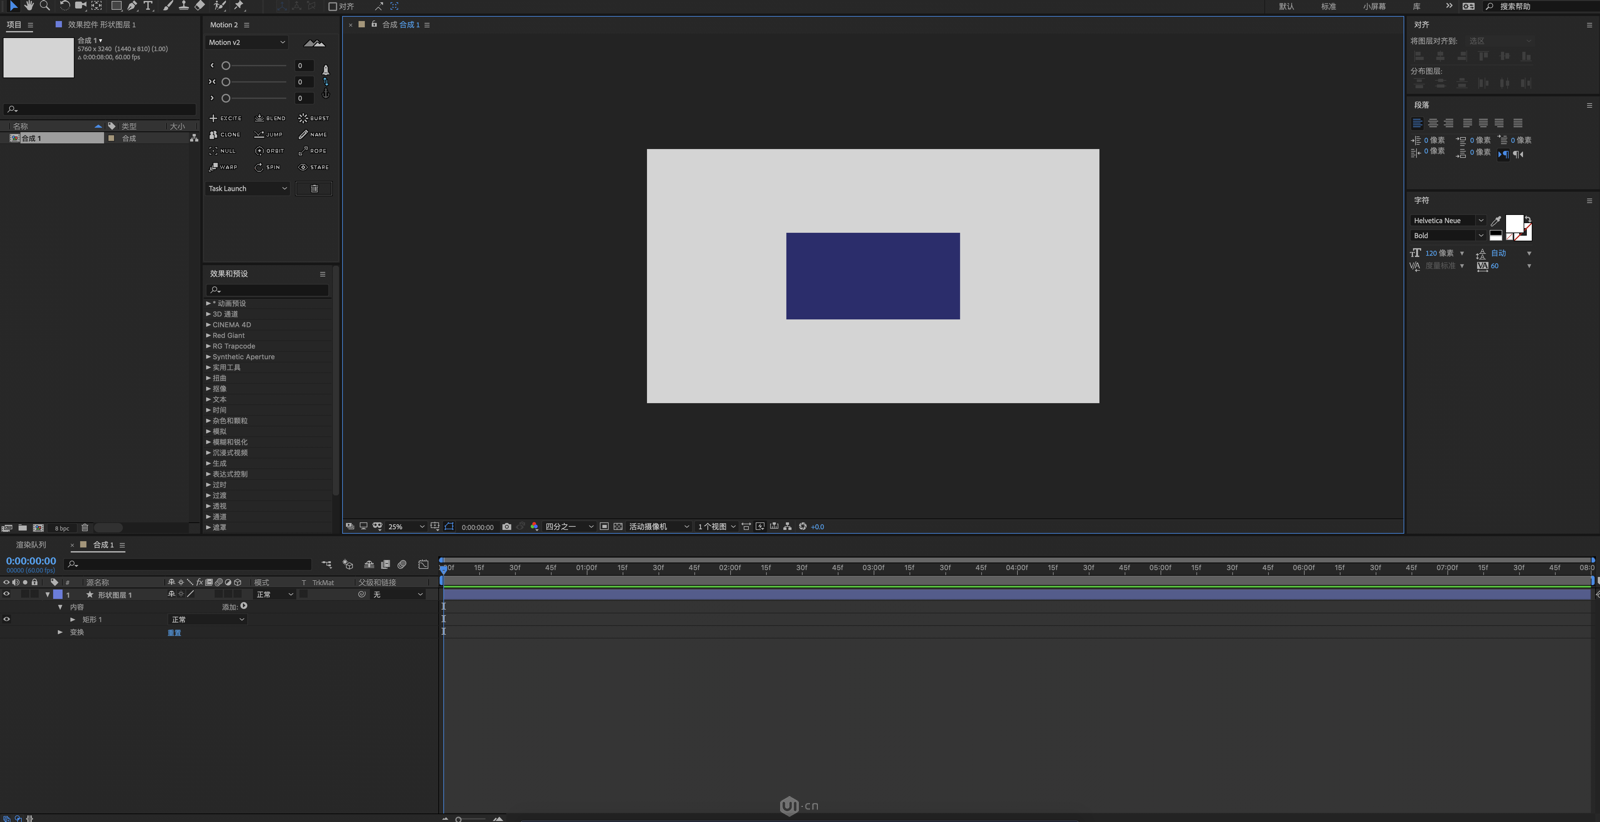Click the eyedropper in the Character panel
The image size is (1600, 822).
1496,221
